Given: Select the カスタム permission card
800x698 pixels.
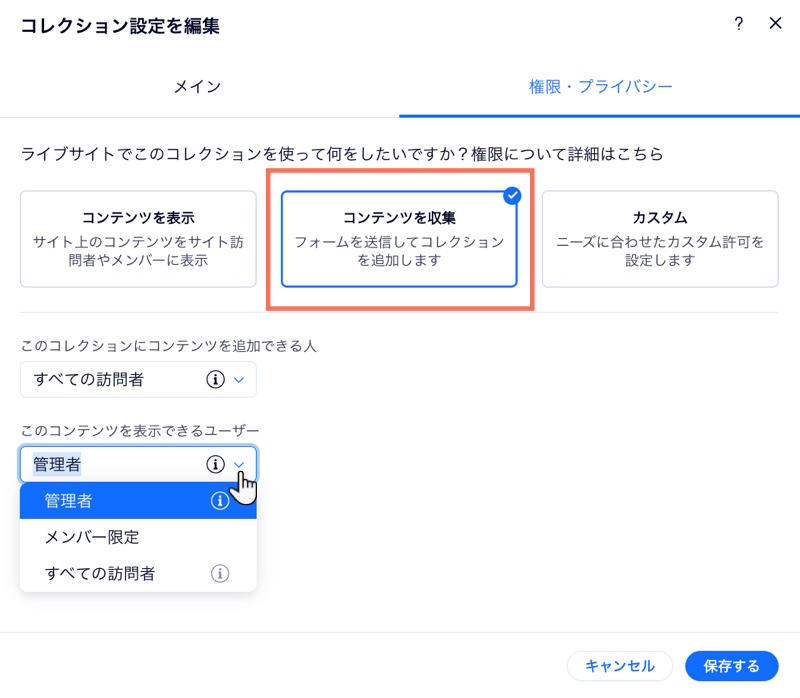Looking at the screenshot, I should [660, 239].
